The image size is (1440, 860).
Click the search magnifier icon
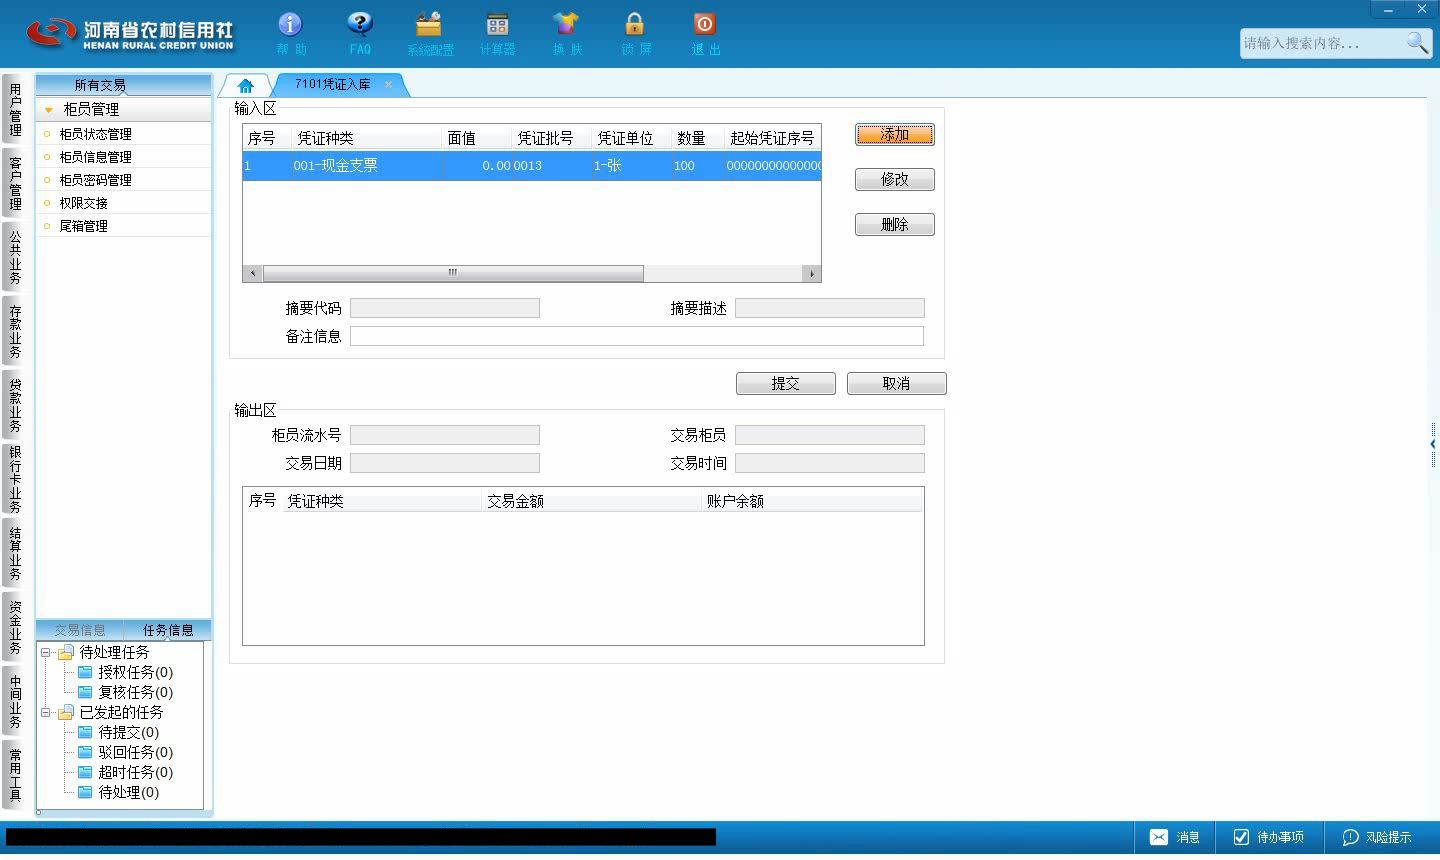(x=1416, y=43)
